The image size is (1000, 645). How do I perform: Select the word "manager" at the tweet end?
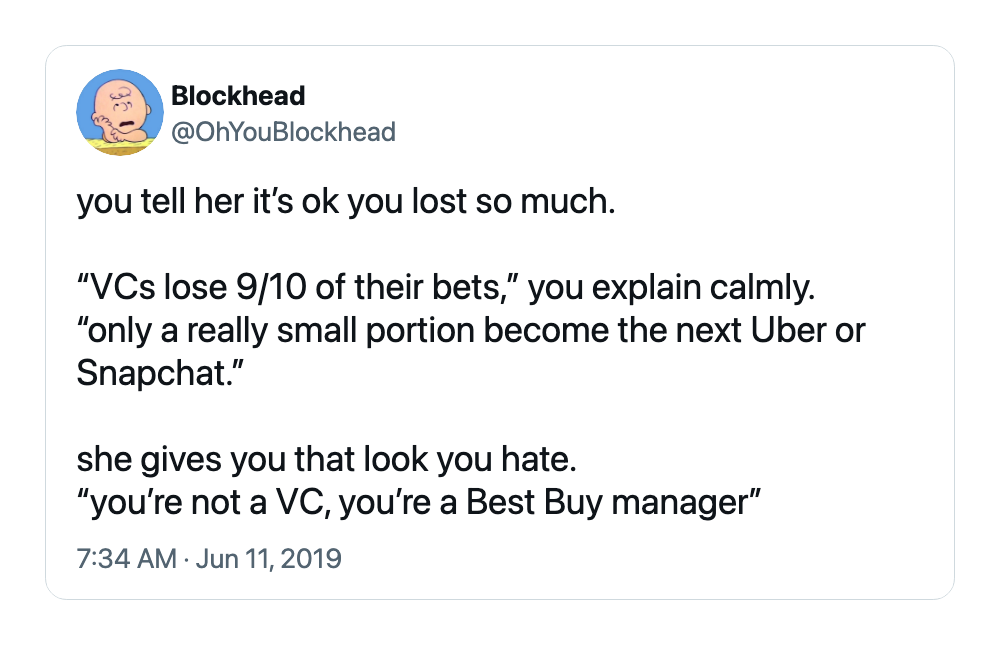(679, 503)
